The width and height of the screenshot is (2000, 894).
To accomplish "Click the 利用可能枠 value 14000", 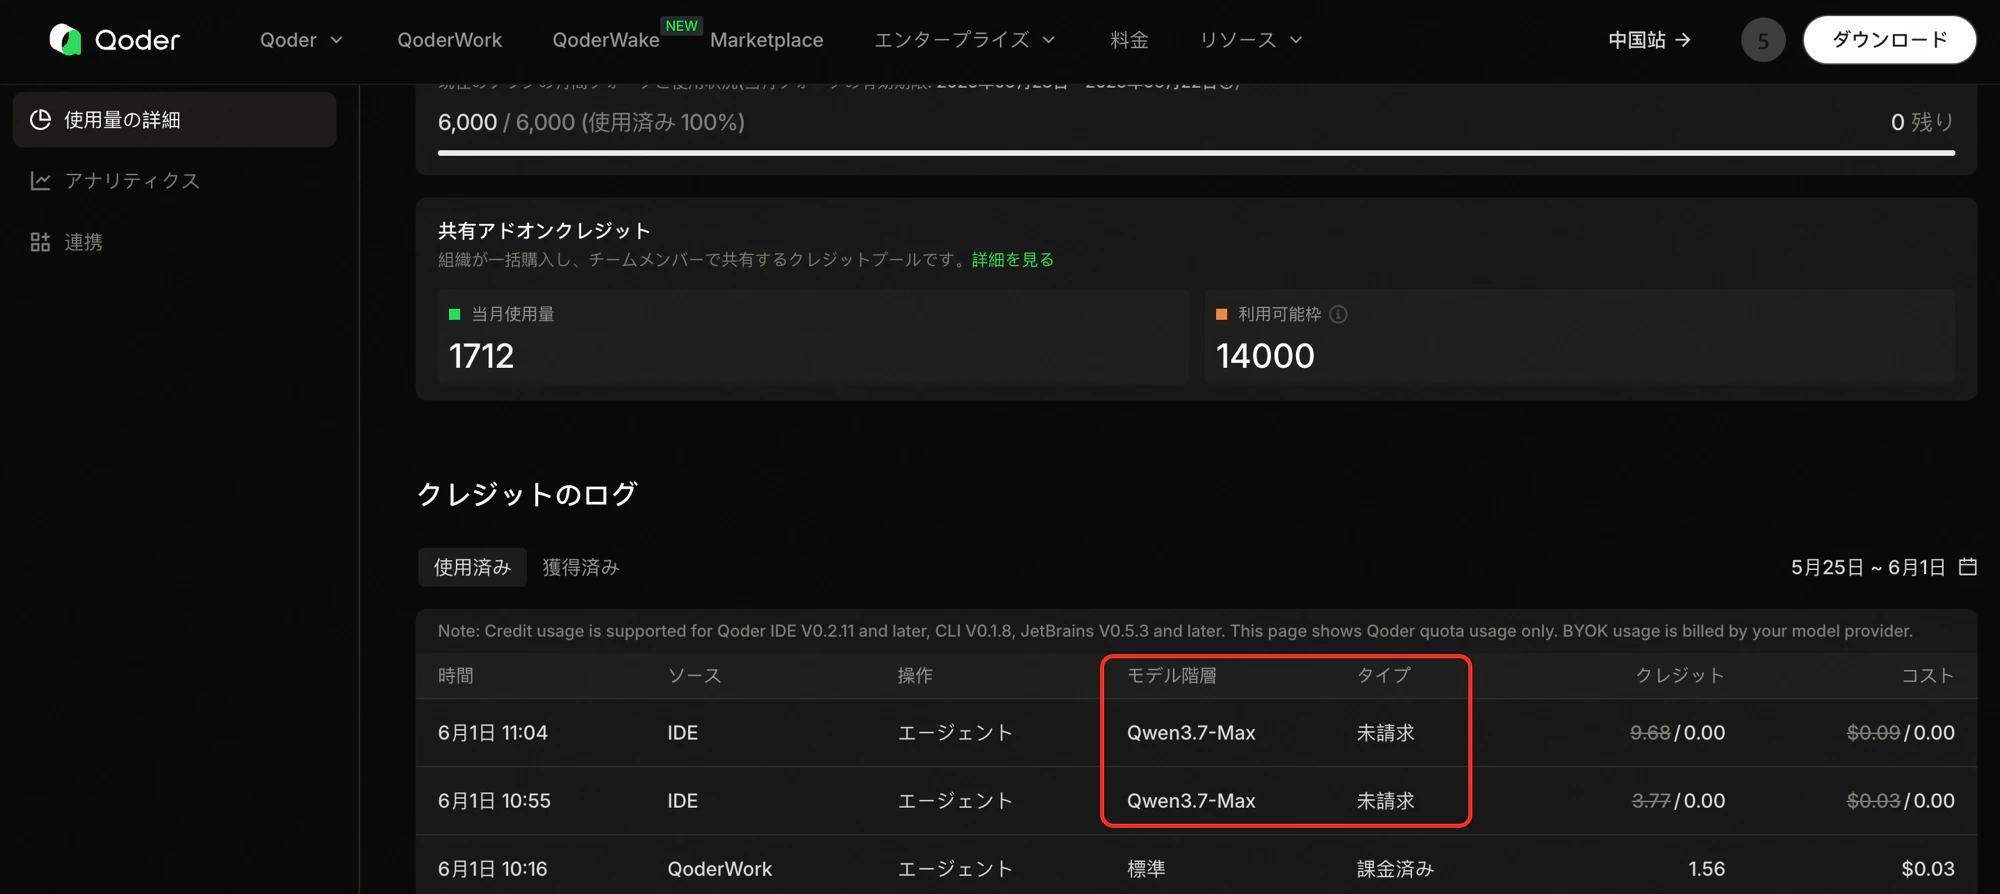I will point(1265,356).
